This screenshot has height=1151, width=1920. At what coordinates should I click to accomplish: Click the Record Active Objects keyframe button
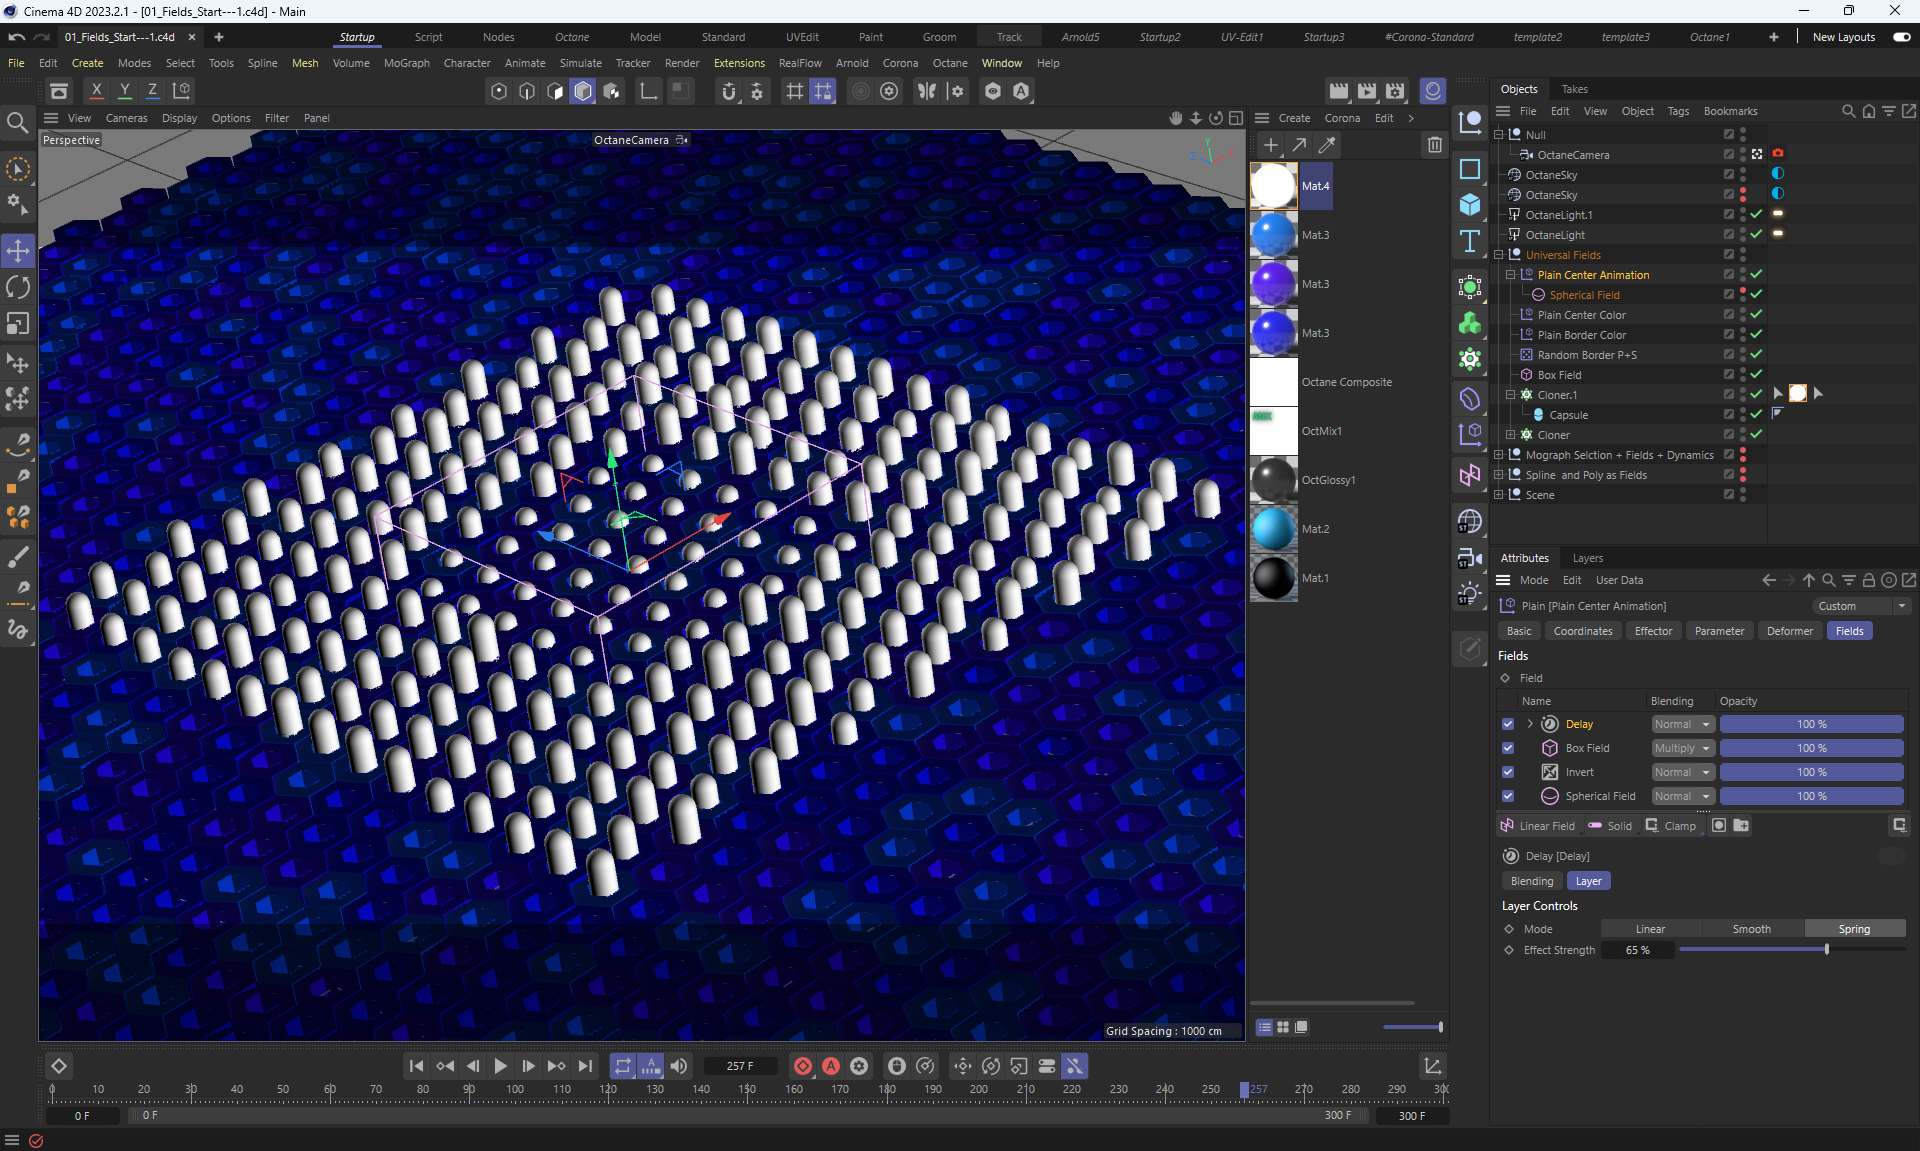tap(802, 1066)
